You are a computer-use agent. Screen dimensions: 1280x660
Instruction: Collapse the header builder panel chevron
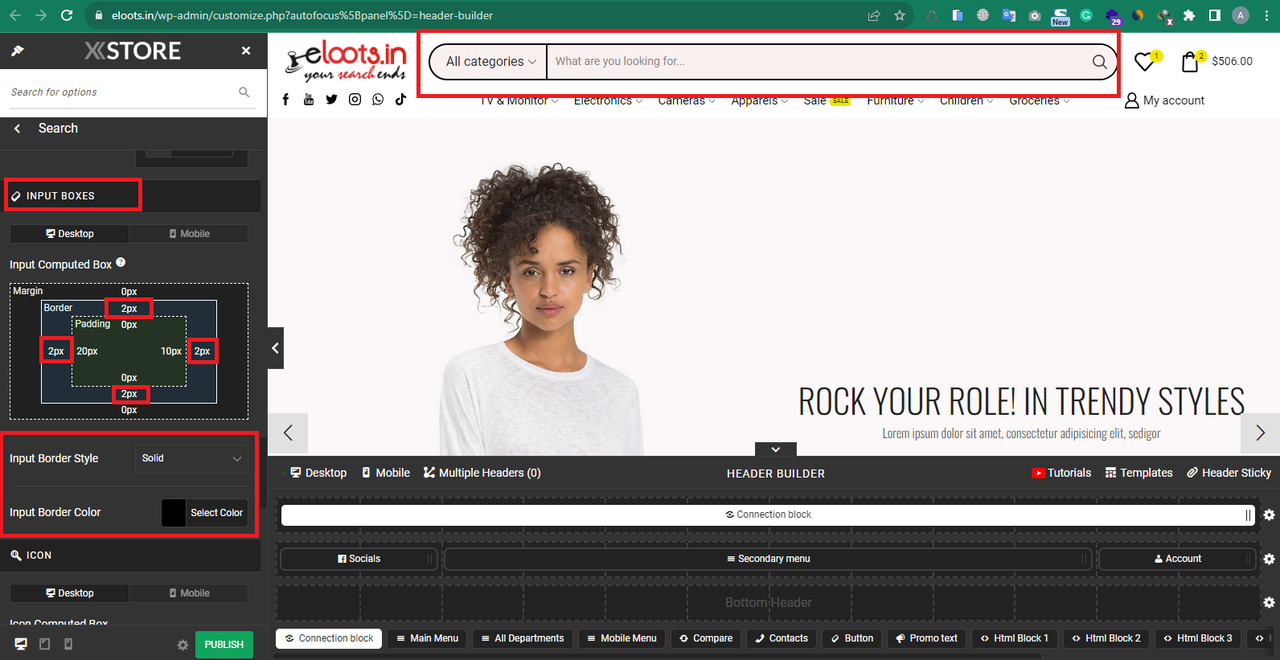776,449
